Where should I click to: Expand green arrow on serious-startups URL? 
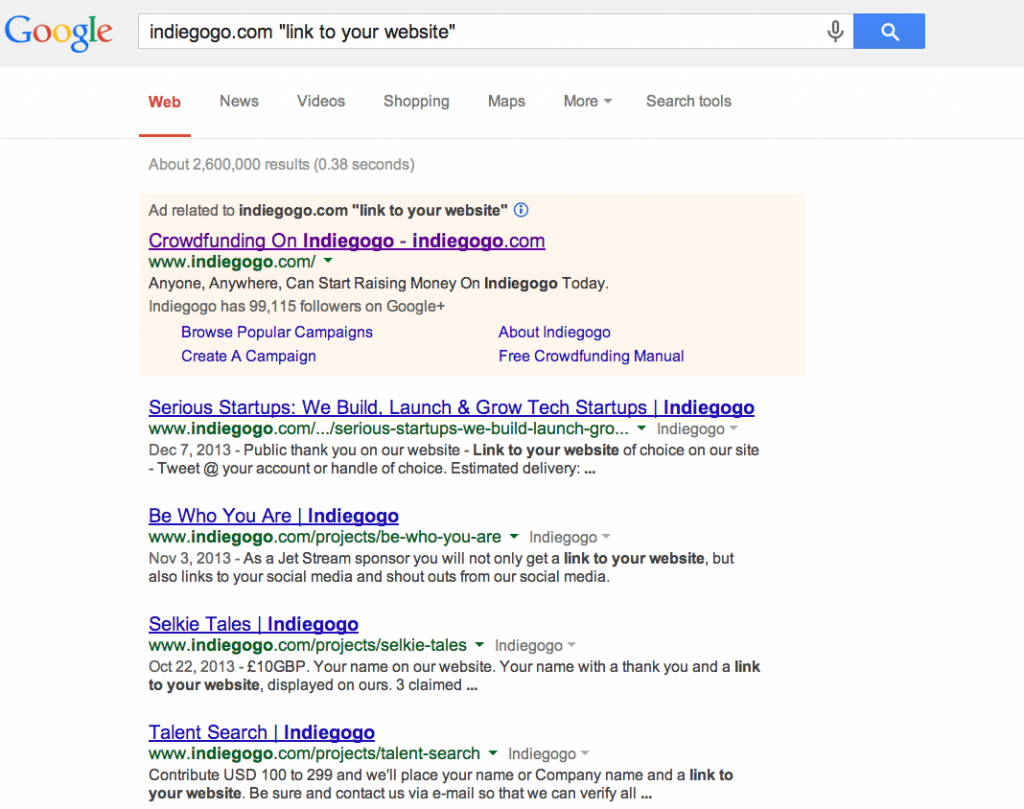pos(641,428)
